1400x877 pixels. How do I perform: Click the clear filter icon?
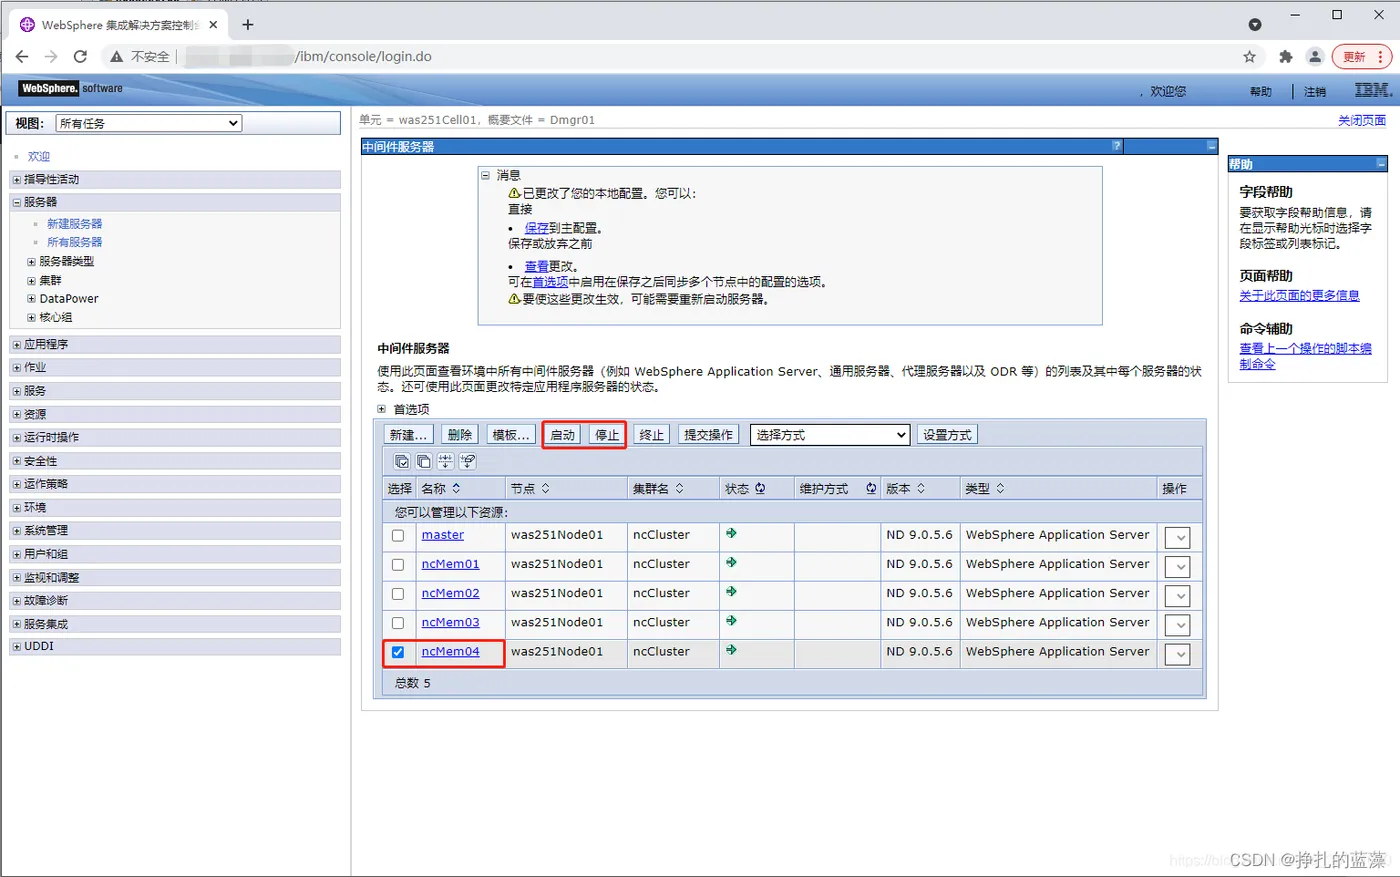coord(468,461)
